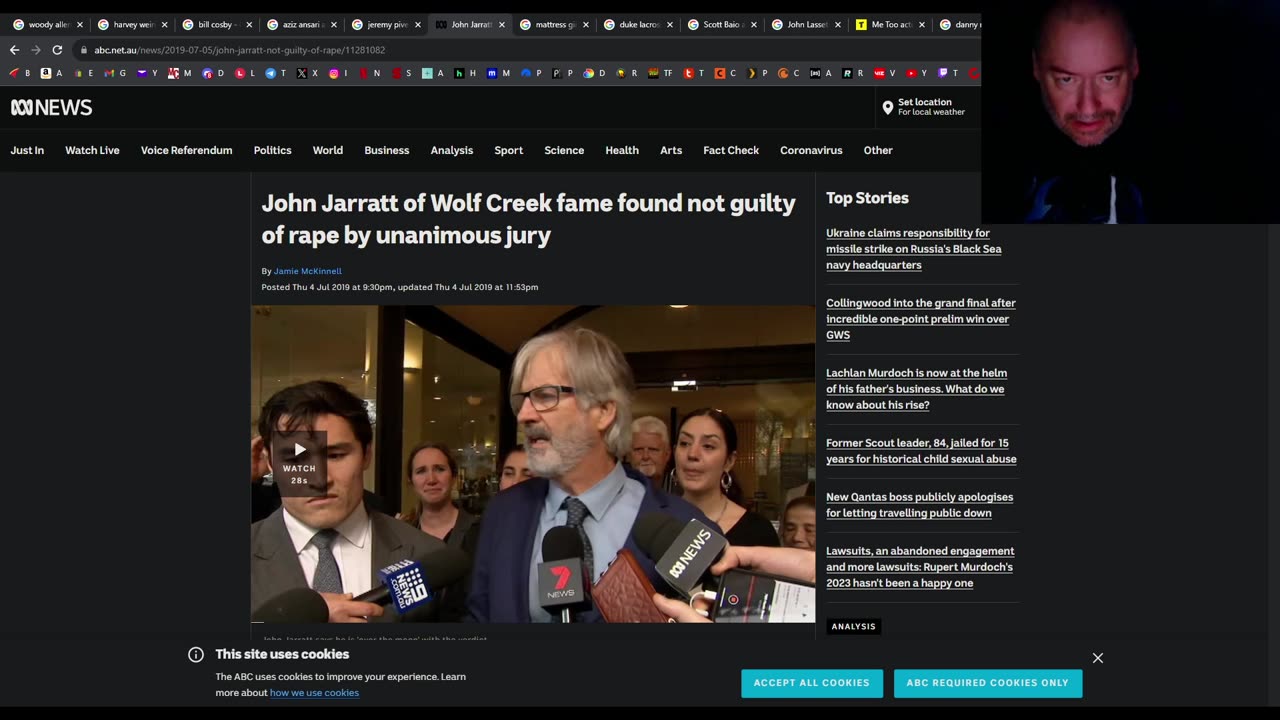Close the 'aziz ansari' tab
The width and height of the screenshot is (1280, 720).
(334, 25)
